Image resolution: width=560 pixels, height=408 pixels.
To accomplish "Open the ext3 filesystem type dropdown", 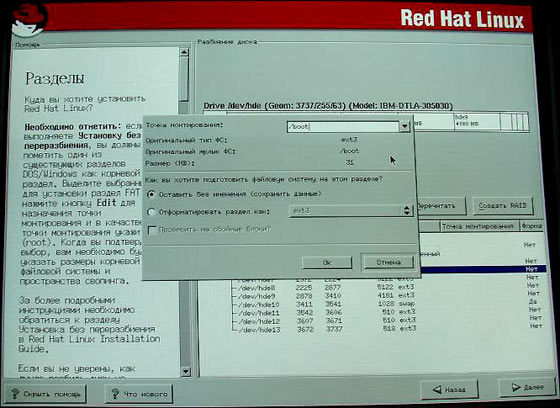I will coord(351,211).
